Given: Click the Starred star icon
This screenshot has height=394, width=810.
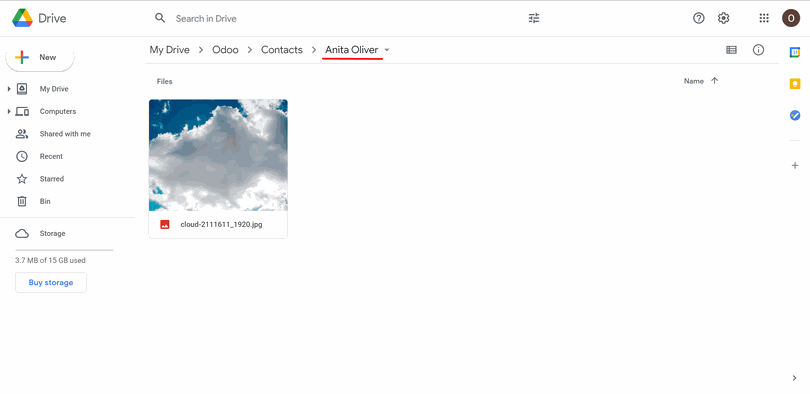Looking at the screenshot, I should pyautogui.click(x=22, y=179).
